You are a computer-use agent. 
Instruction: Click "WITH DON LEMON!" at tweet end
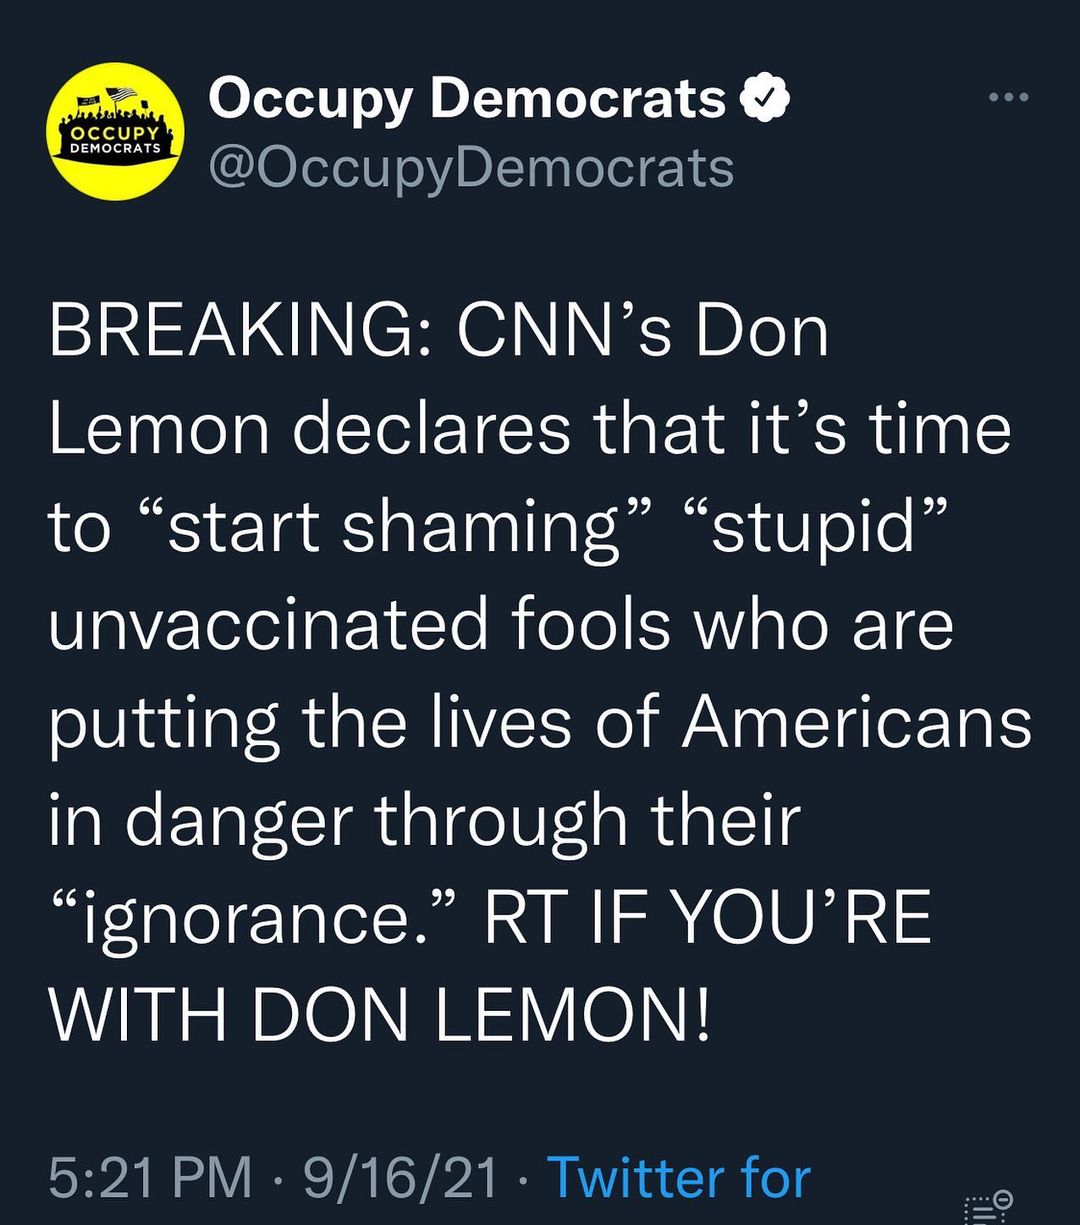[380, 1016]
